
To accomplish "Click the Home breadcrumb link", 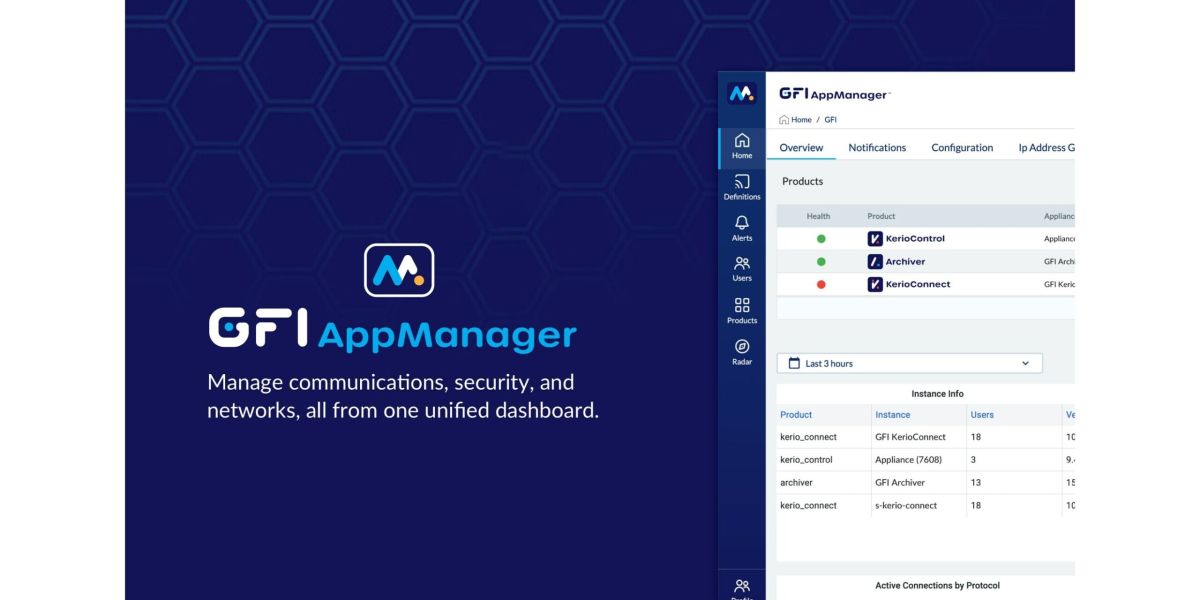I will tap(801, 120).
